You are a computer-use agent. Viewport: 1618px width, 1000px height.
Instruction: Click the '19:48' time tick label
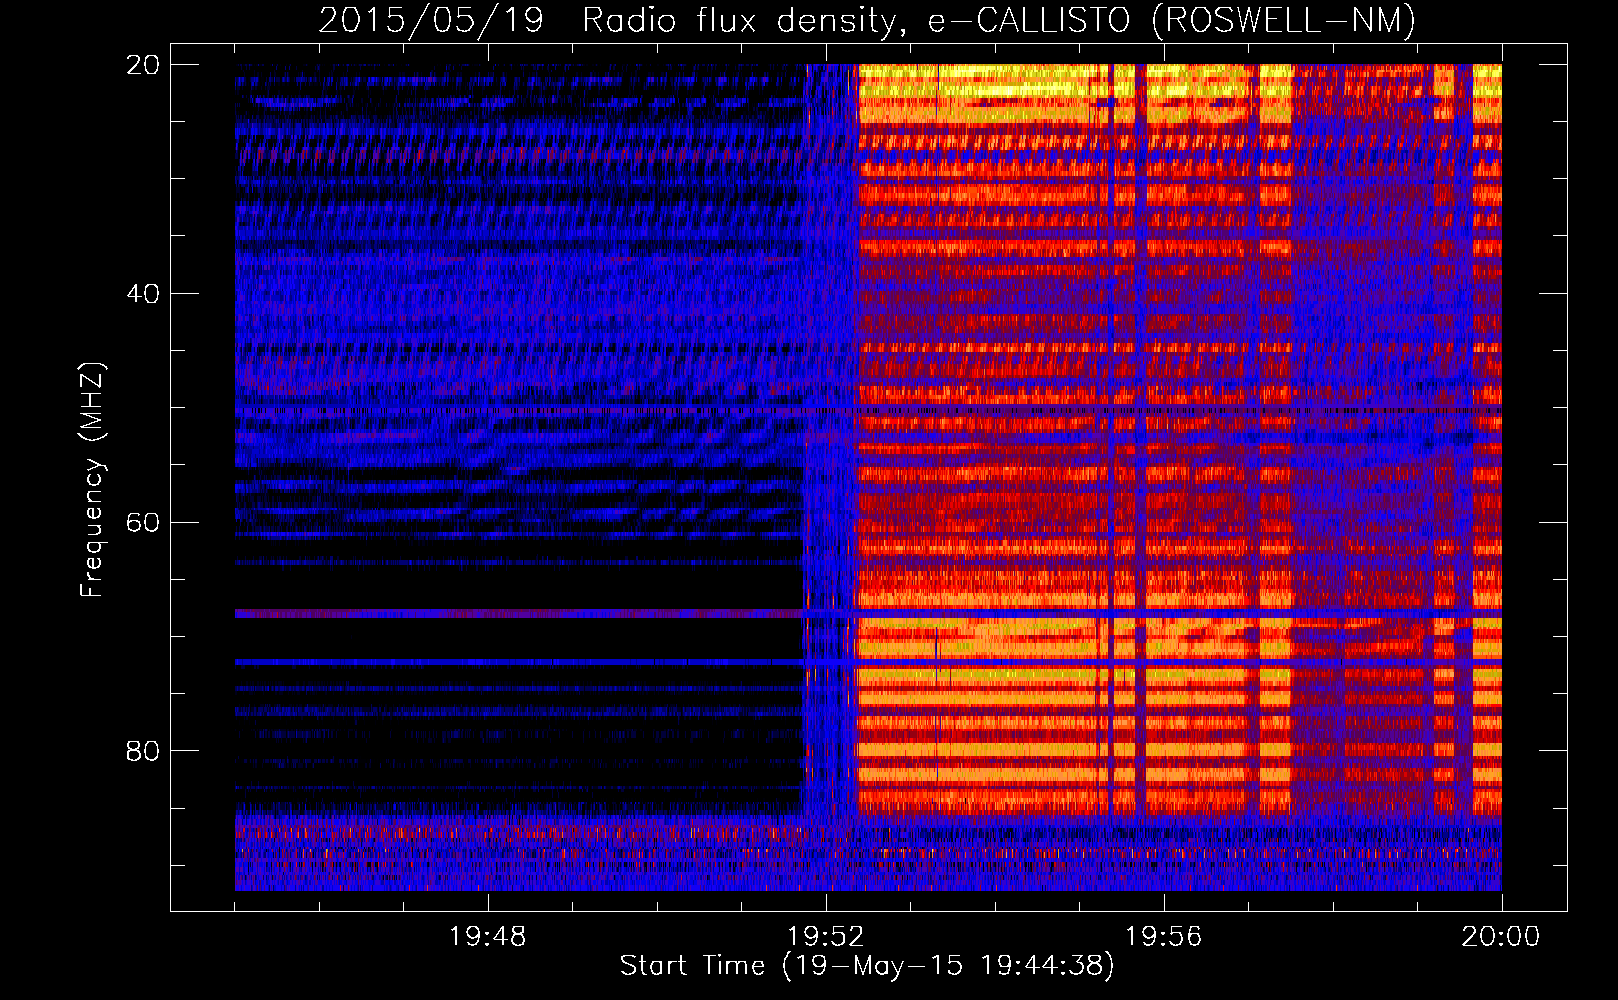[x=488, y=937]
